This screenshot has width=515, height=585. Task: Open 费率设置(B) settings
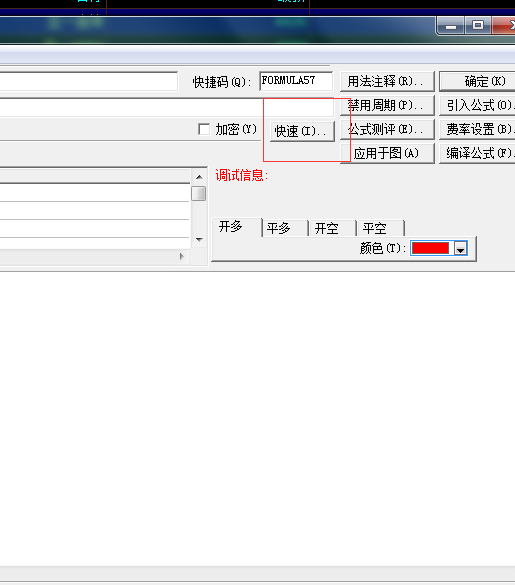click(x=477, y=129)
